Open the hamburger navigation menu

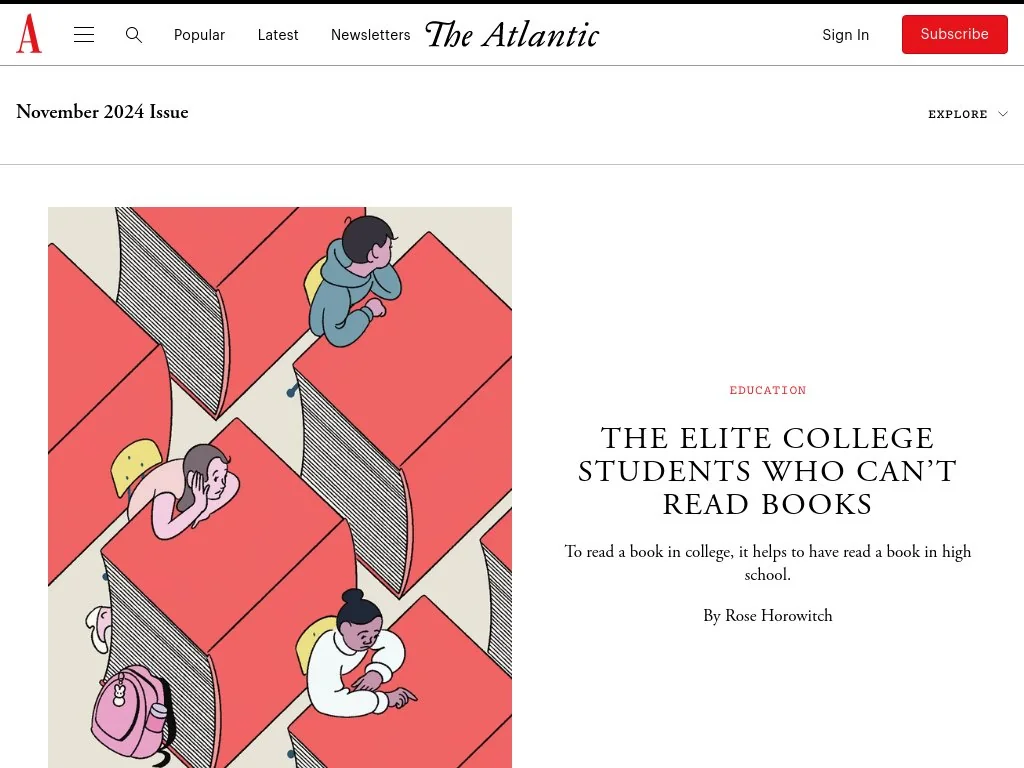84,35
